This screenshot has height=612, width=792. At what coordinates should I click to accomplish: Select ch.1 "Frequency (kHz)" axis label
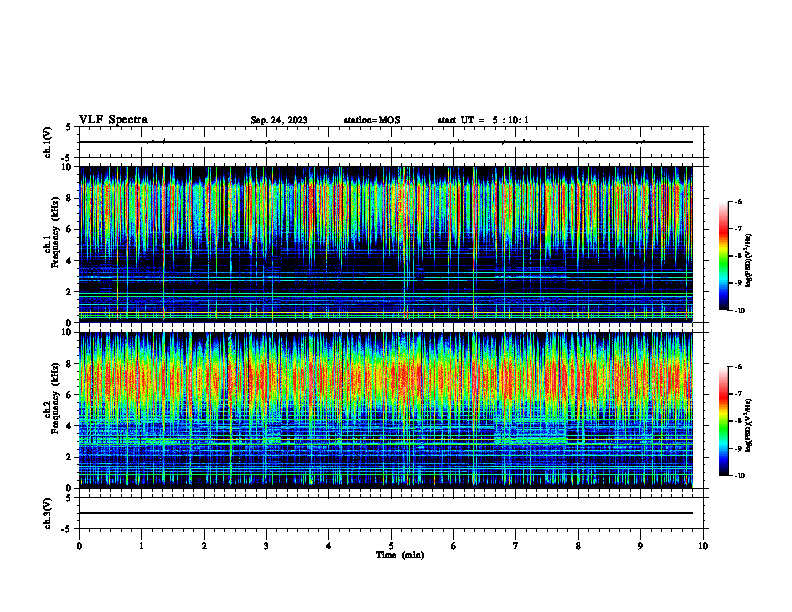point(55,233)
